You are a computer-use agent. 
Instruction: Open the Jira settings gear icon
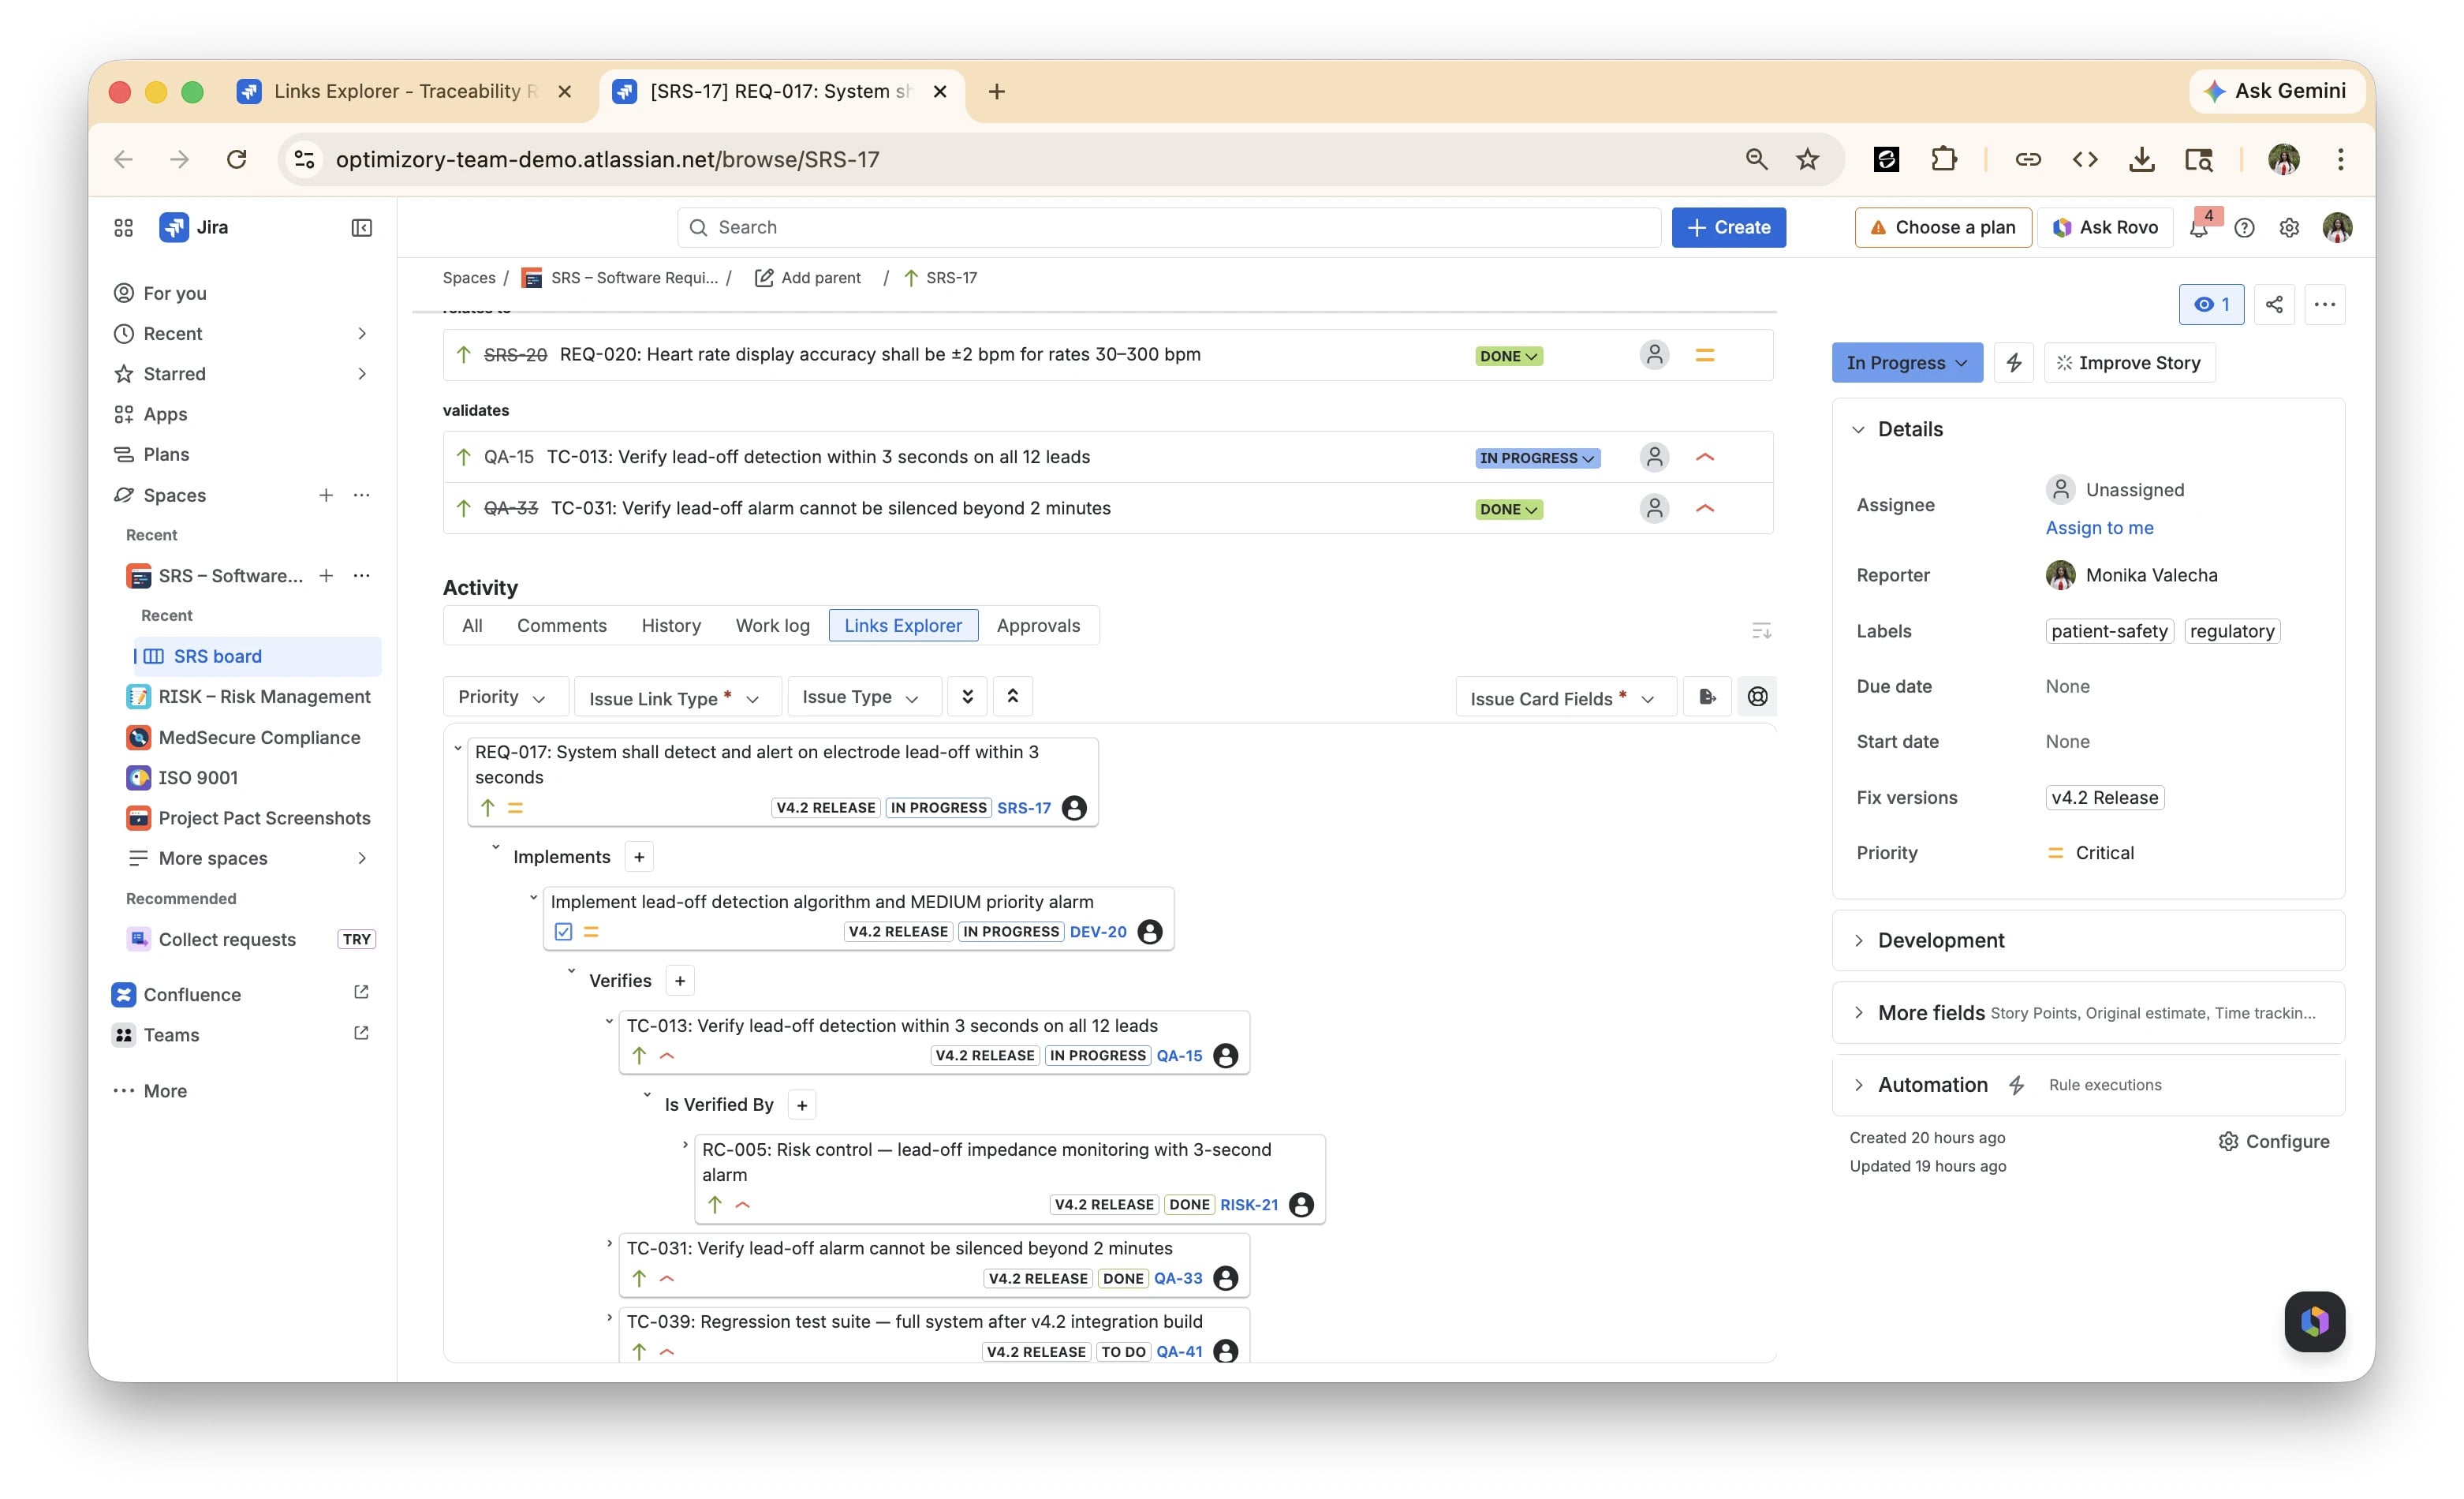pyautogui.click(x=2289, y=228)
